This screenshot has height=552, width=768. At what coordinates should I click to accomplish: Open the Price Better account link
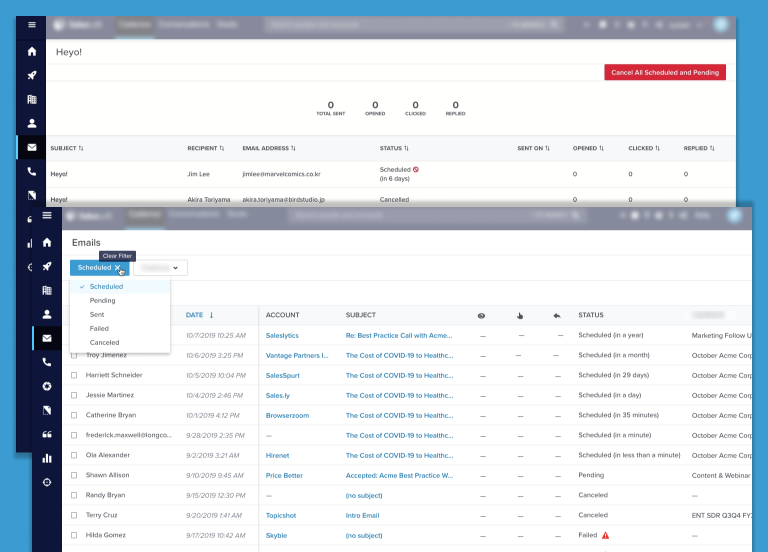coord(284,476)
